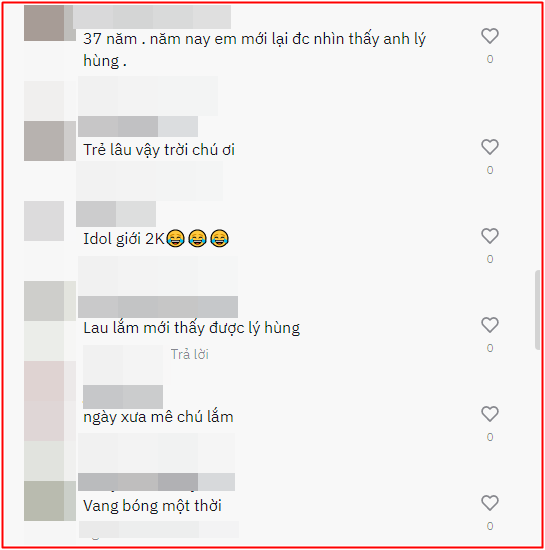Click the comments vertical scrollbar thumb
545x550 pixels.
[x=537, y=310]
